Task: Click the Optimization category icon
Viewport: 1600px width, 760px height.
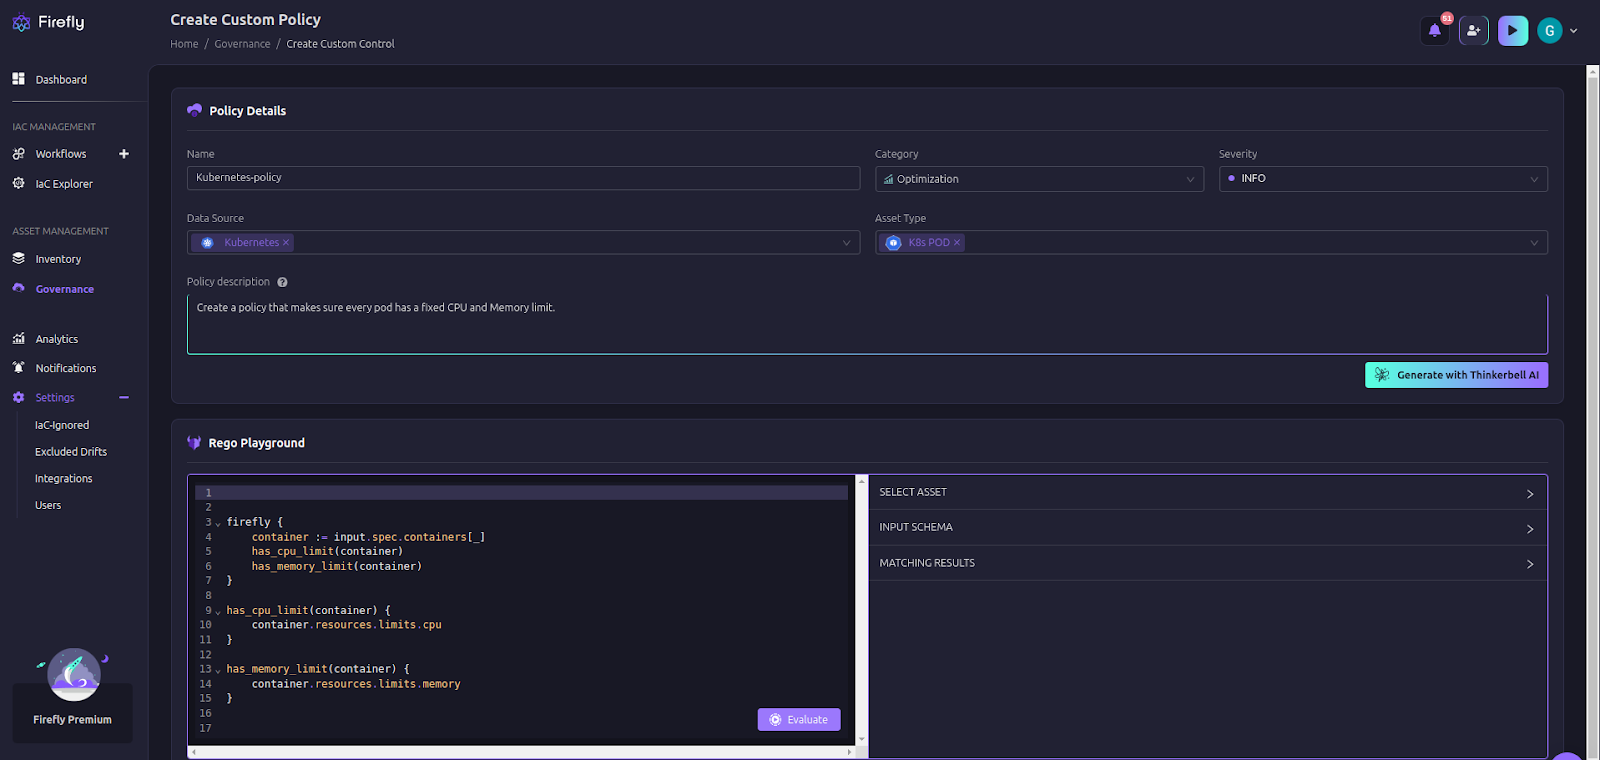Action: coord(888,179)
